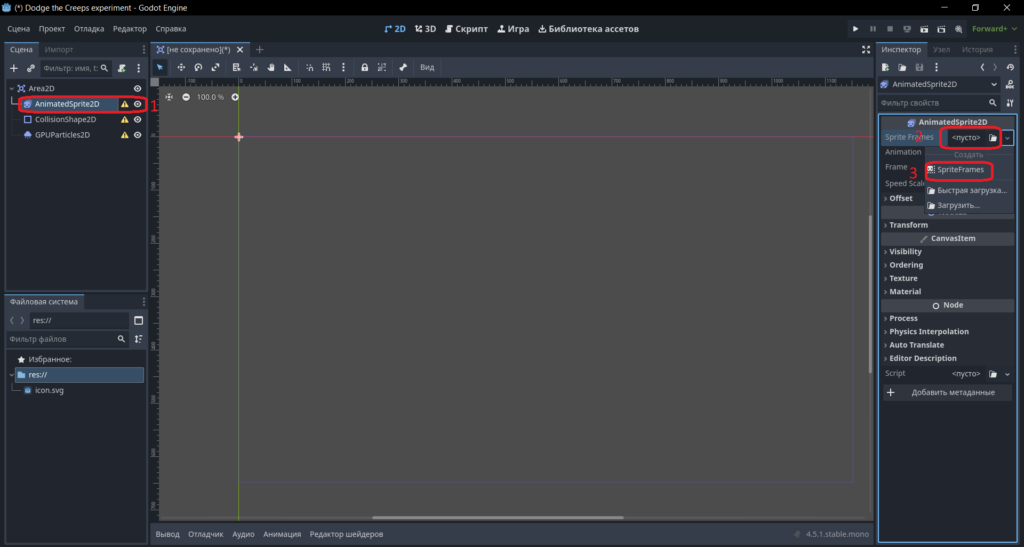Hide the GPUParticles2D node

tap(138, 135)
